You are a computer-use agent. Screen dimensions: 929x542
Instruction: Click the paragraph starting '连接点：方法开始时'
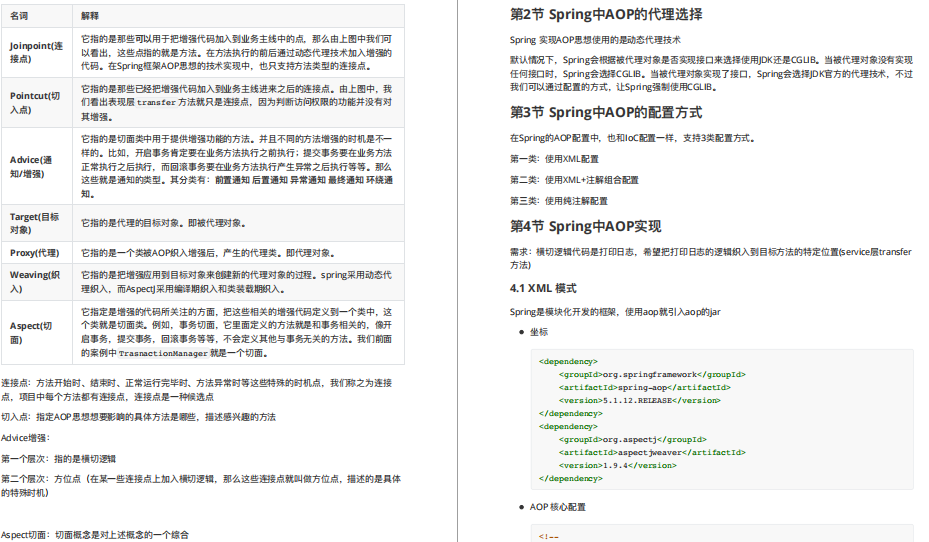click(x=196, y=390)
